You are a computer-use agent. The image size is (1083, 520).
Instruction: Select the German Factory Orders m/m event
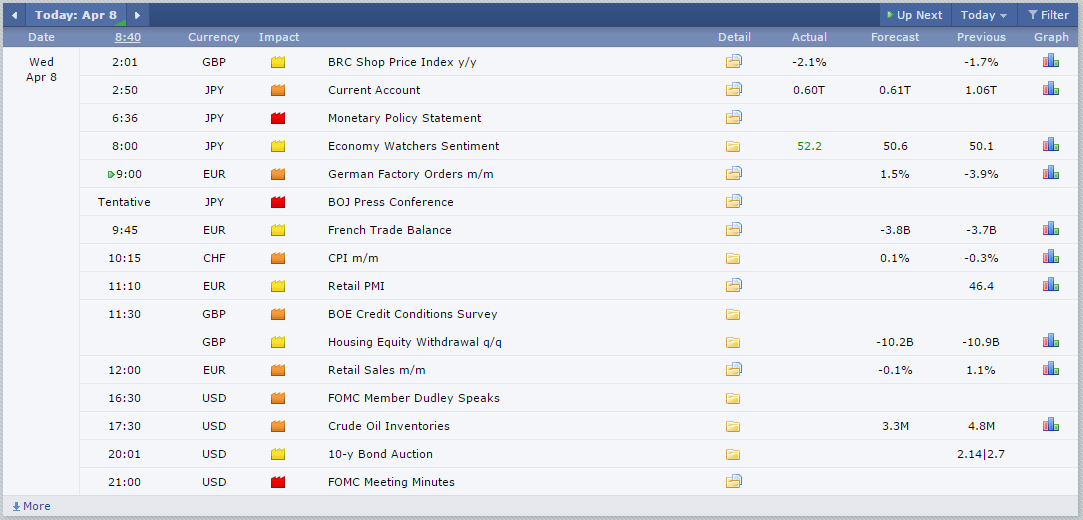pyautogui.click(x=411, y=174)
